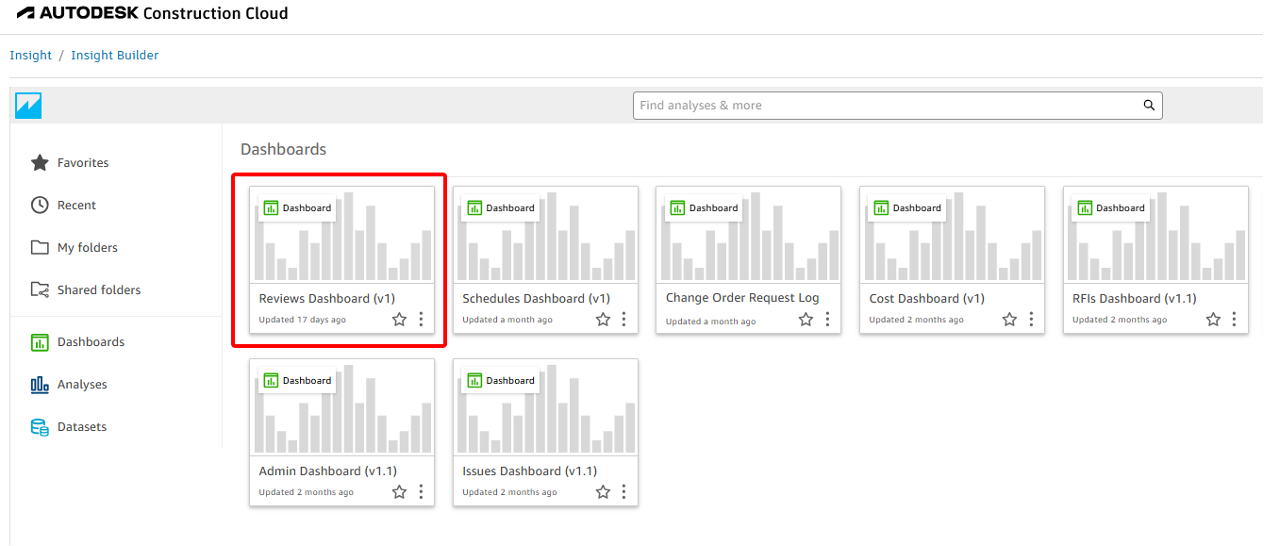Open the Change Order Request Log title
Viewport: 1264px width, 546px height.
742,298
